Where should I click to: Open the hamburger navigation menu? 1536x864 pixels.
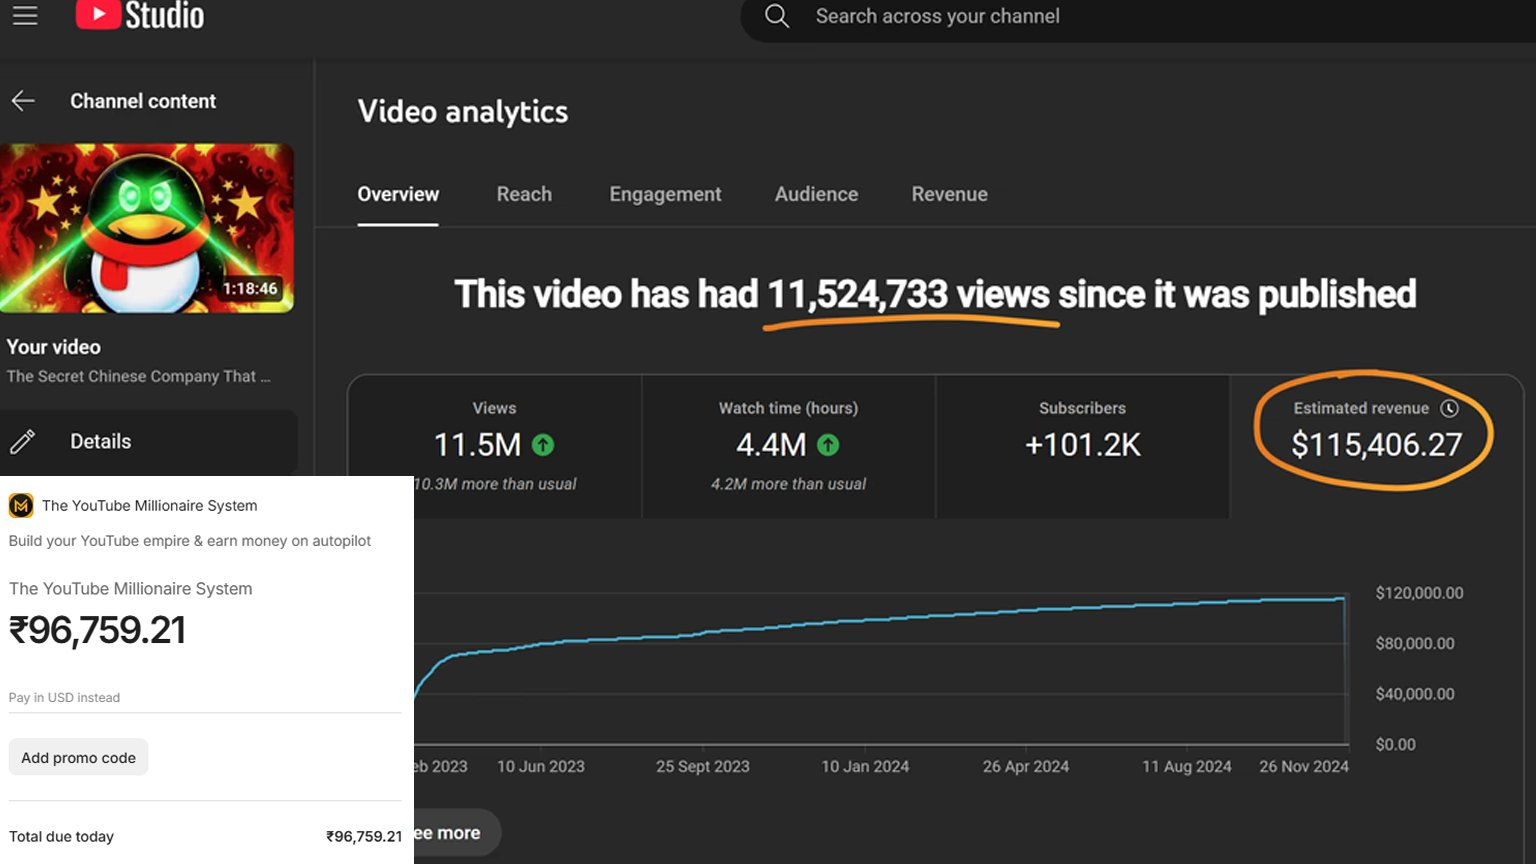point(25,16)
